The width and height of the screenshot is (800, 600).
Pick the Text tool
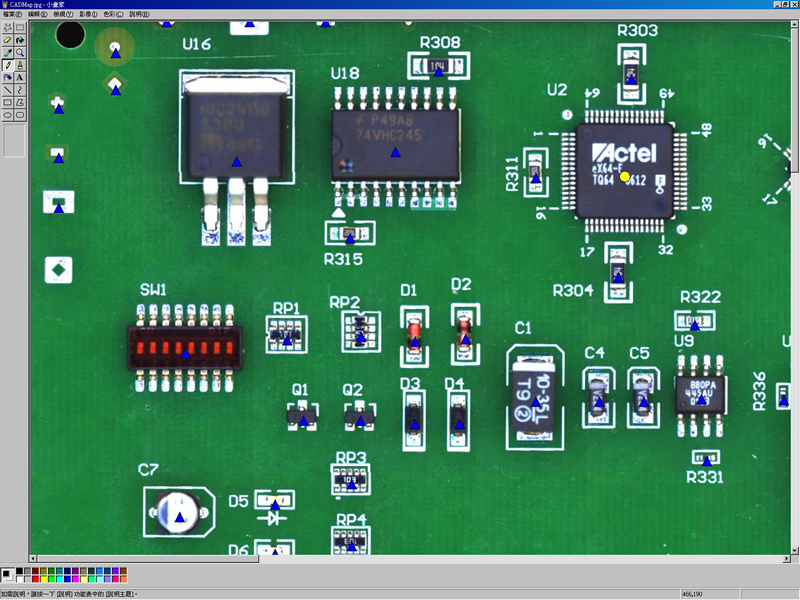click(x=20, y=78)
